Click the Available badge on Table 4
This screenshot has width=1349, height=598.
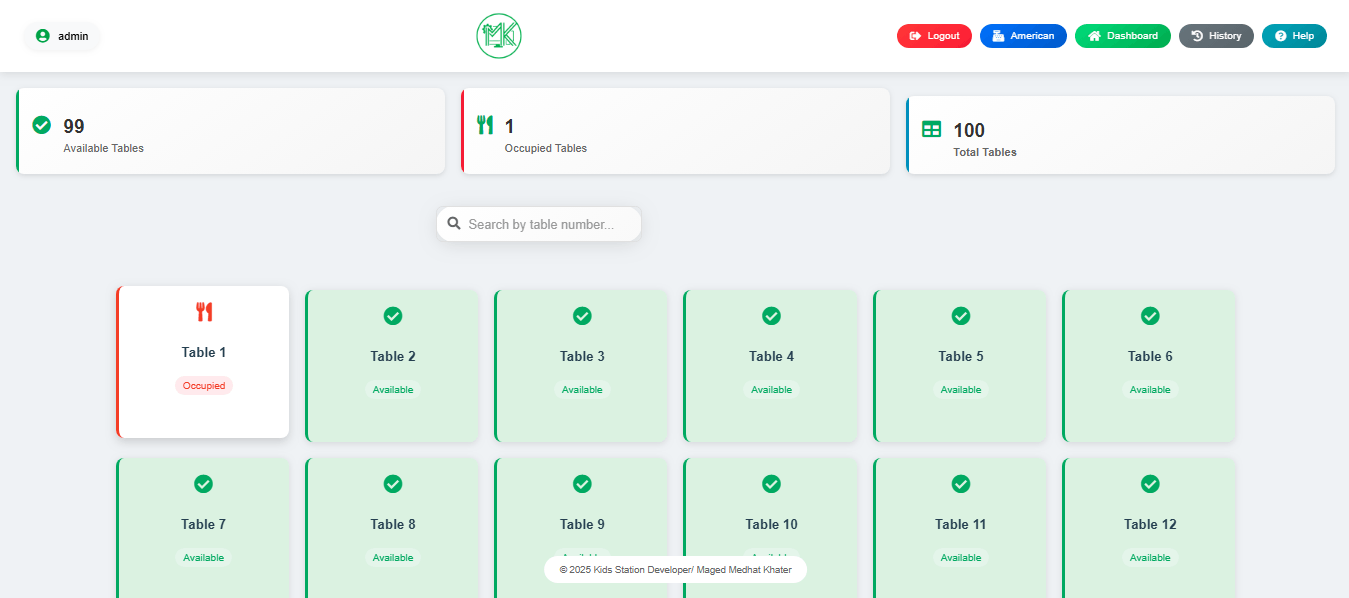click(x=771, y=390)
